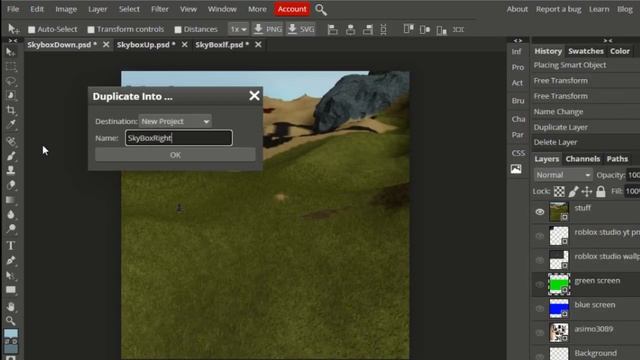Enable the Transform controls checkbox
640x360 pixels.
pyautogui.click(x=91, y=29)
